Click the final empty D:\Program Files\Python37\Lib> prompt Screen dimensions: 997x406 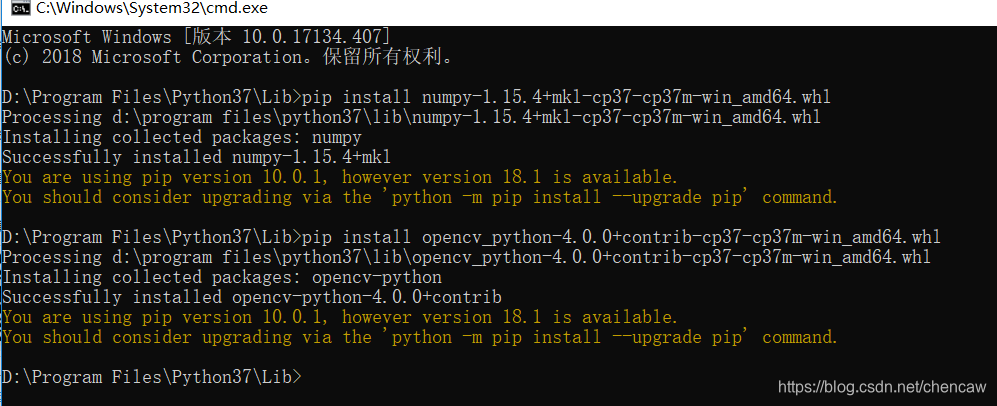pyautogui.click(x=151, y=377)
